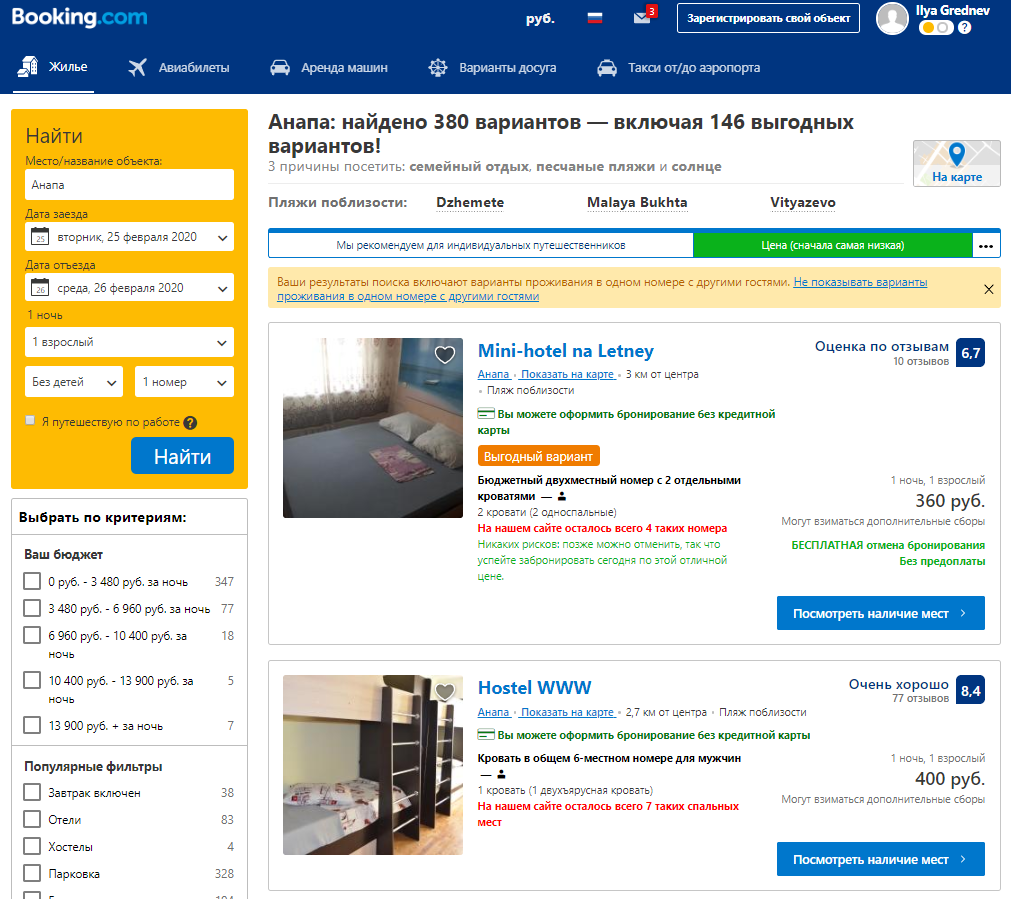
Task: Select the Жилье tab
Action: [54, 67]
